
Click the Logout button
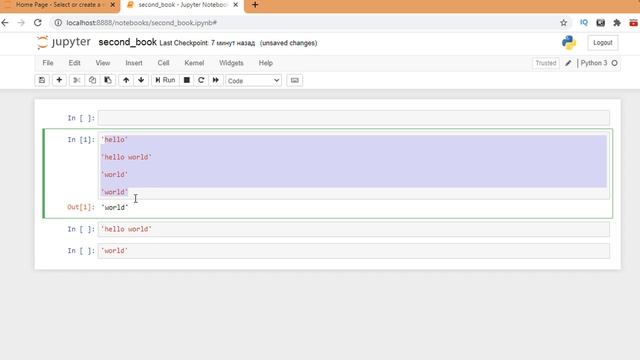pyautogui.click(x=602, y=42)
